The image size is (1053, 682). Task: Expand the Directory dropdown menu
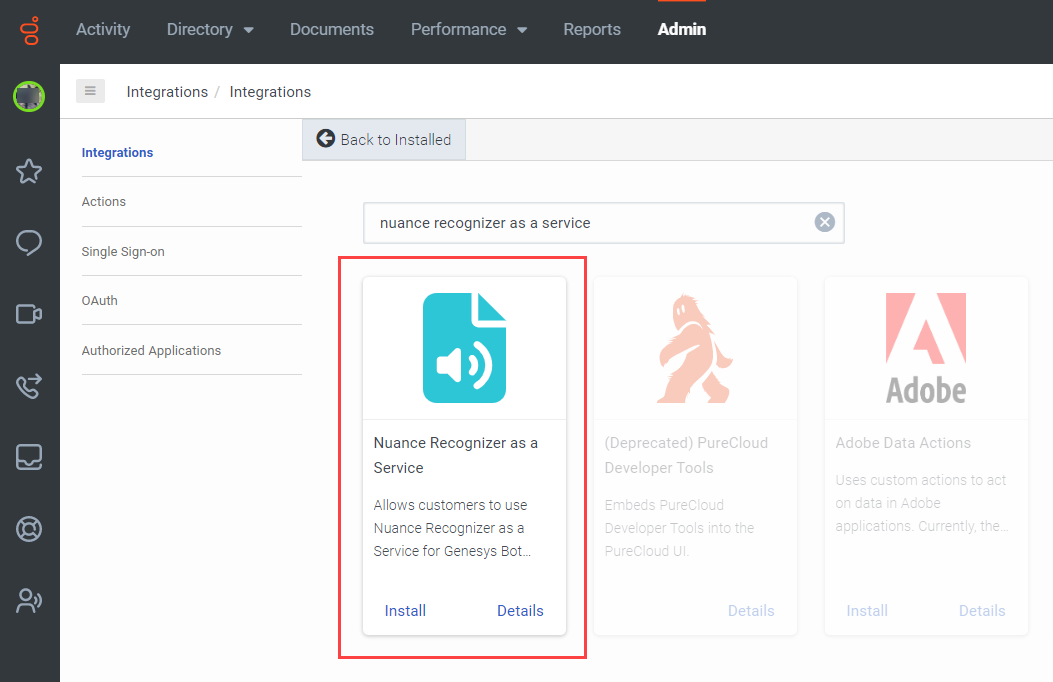210,30
